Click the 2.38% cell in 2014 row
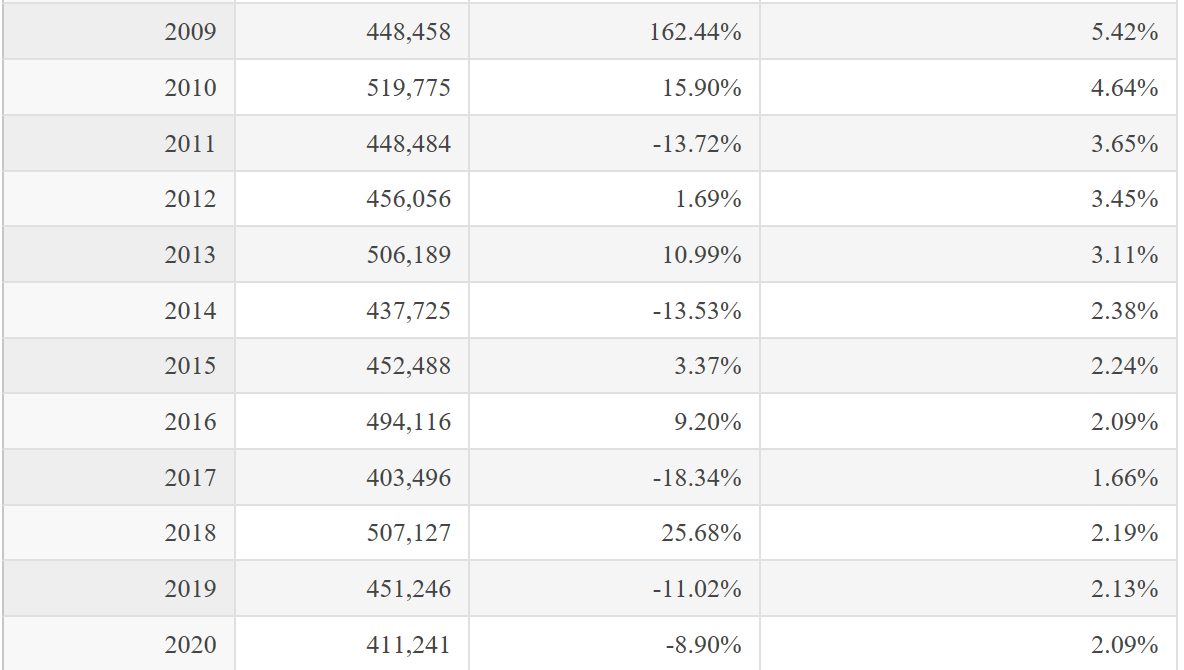 point(968,310)
